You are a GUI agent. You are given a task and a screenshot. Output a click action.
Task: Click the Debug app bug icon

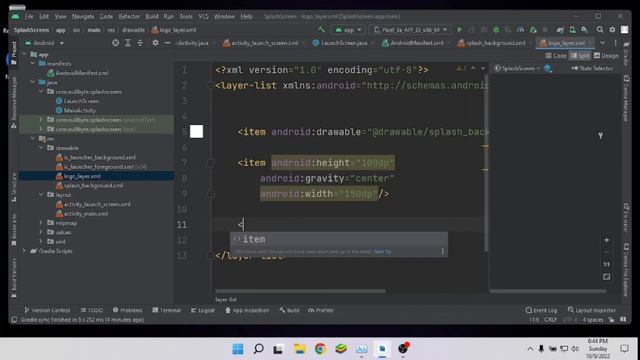[x=496, y=30]
